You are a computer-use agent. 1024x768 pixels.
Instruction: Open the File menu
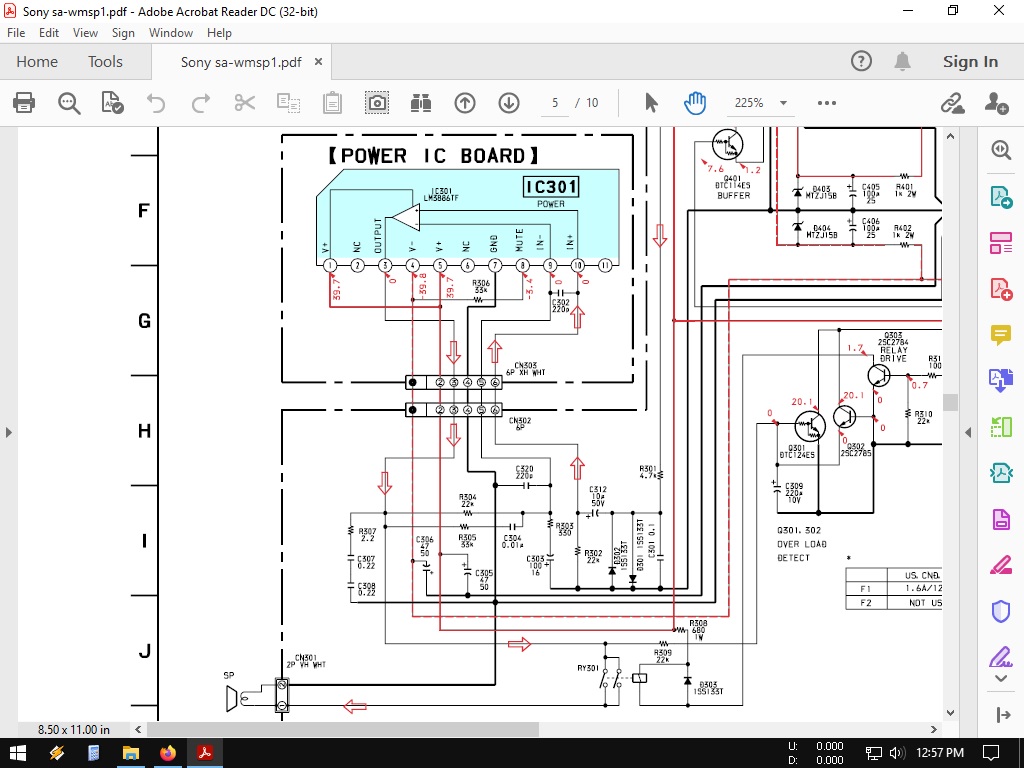pos(16,33)
